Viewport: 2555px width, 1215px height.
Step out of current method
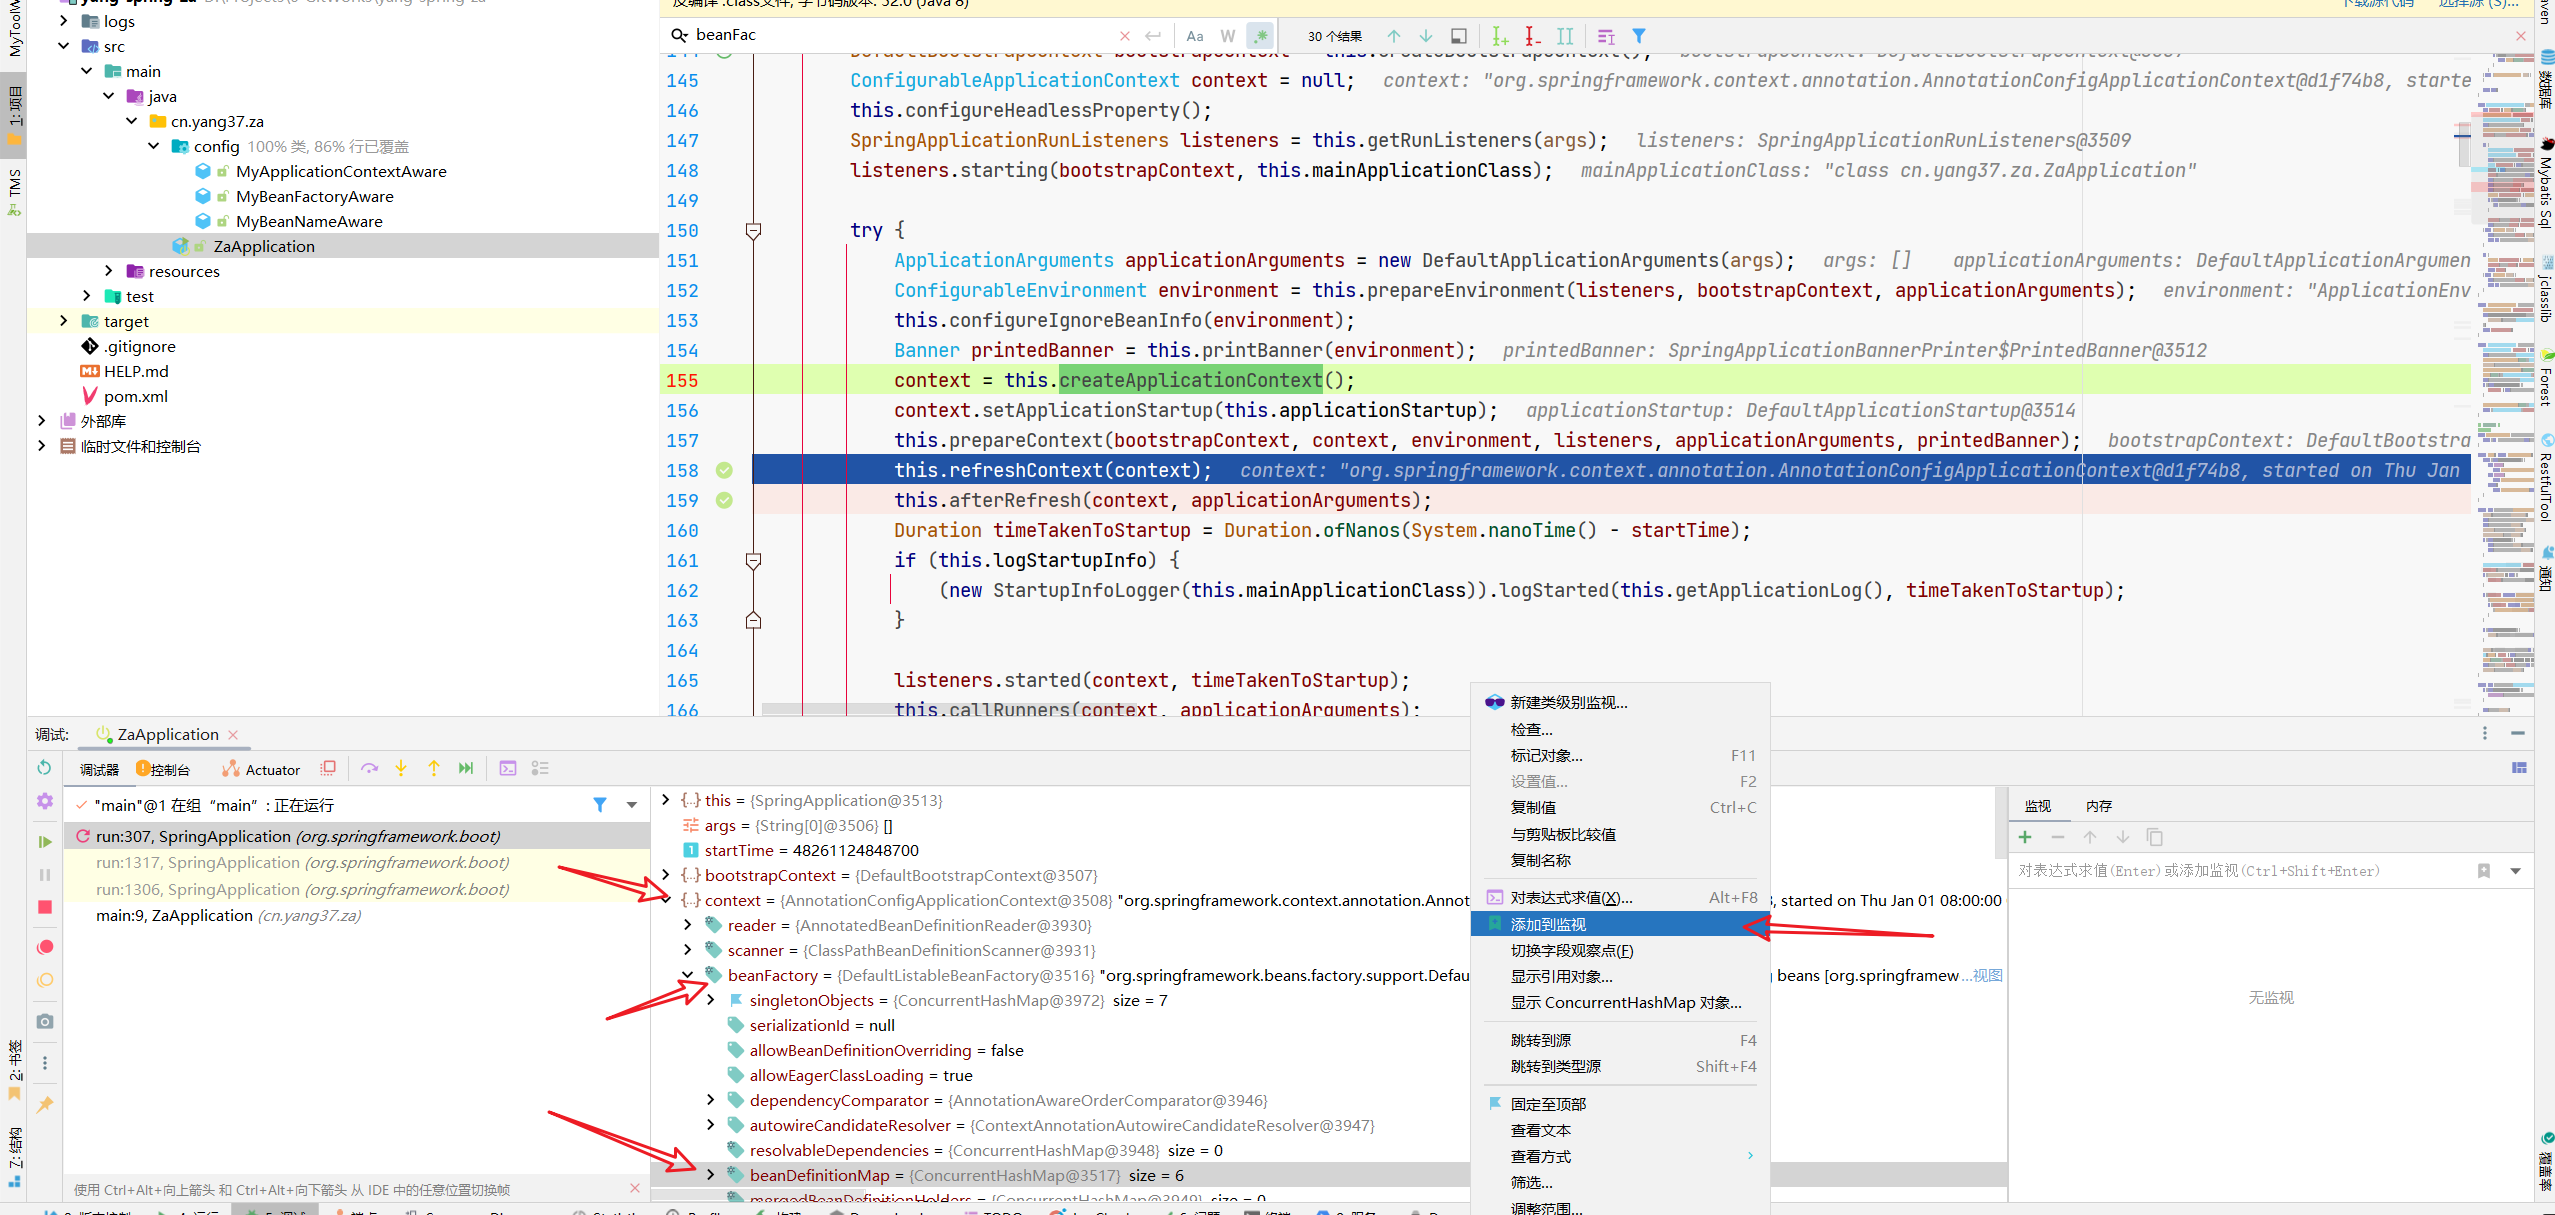434,768
